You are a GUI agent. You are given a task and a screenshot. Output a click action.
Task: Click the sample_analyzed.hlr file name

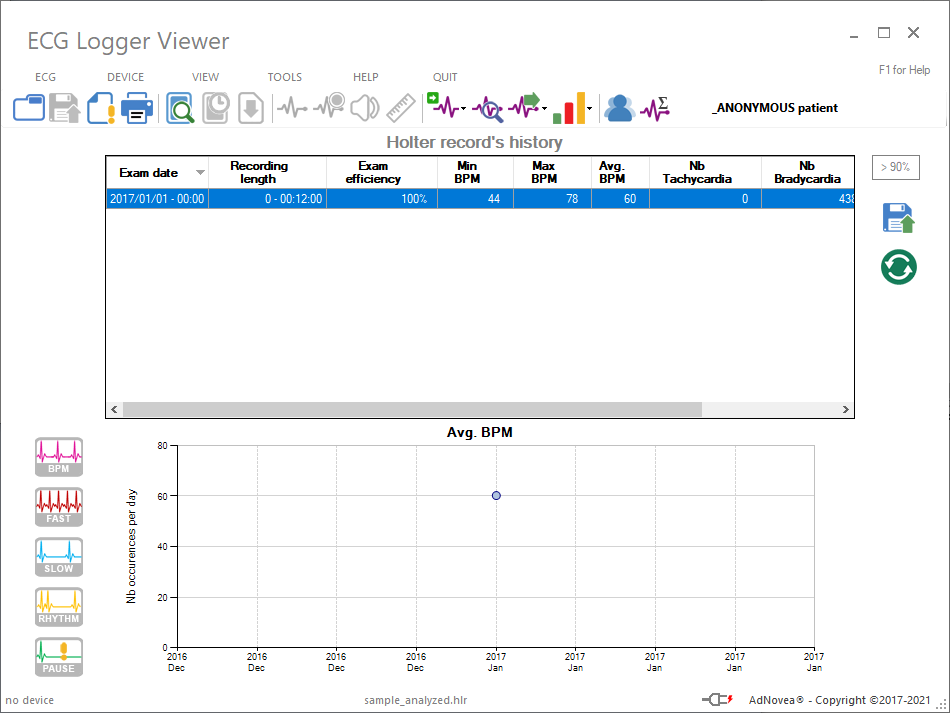click(416, 700)
